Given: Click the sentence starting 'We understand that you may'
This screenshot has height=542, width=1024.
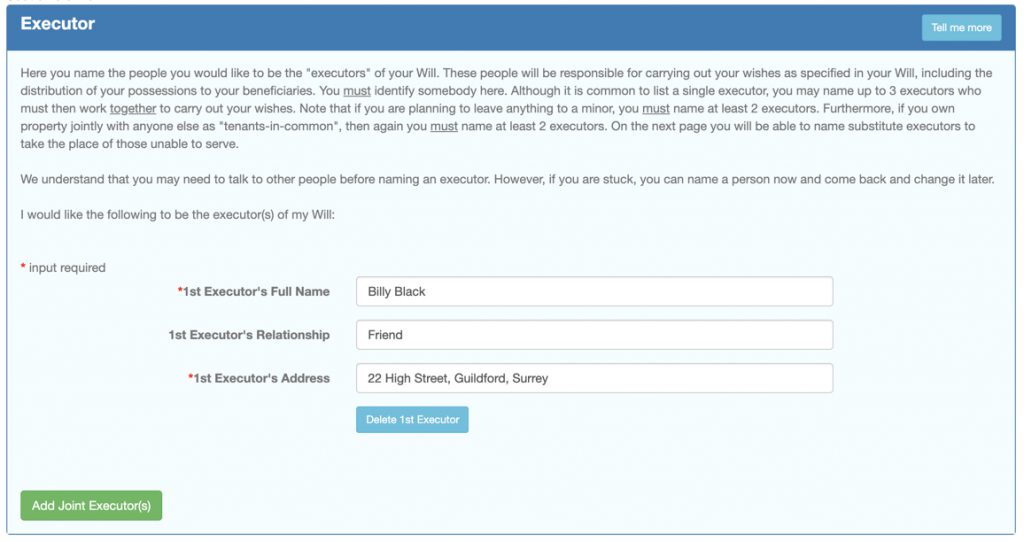Looking at the screenshot, I should (507, 179).
